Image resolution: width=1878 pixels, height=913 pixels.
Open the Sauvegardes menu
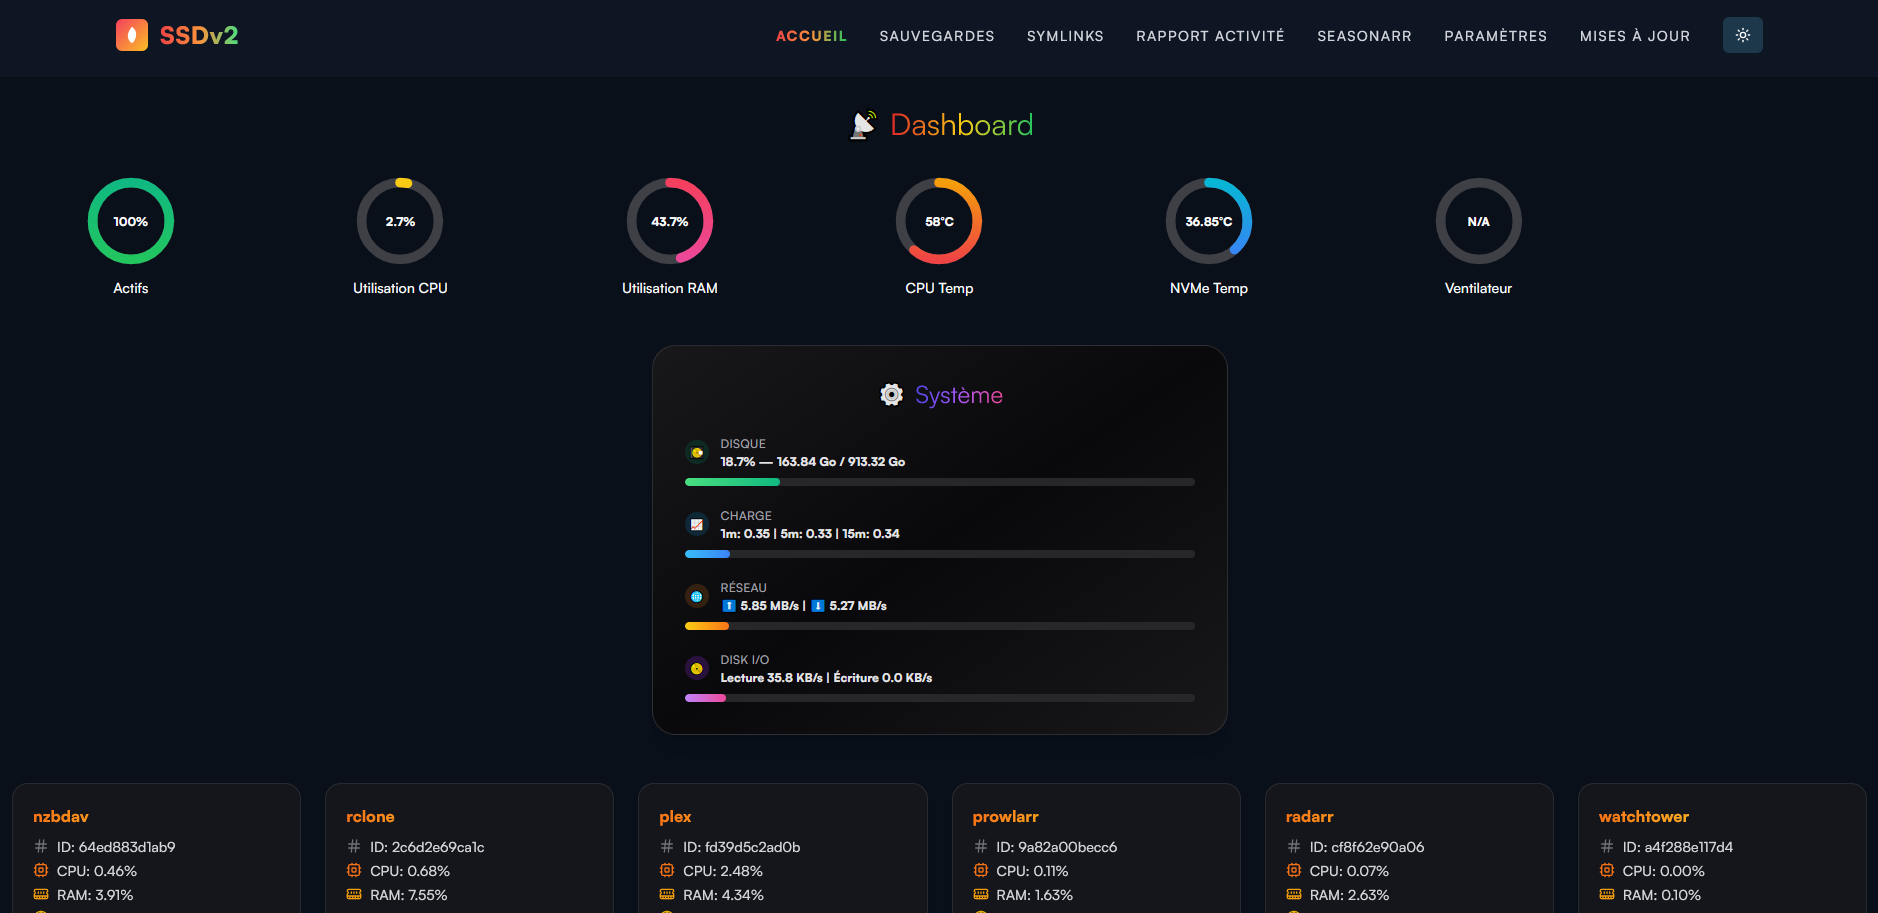click(936, 36)
